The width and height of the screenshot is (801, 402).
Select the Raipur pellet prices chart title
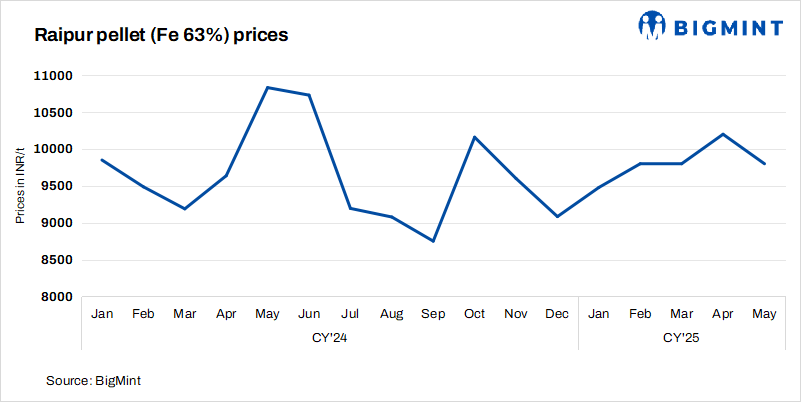[x=162, y=35]
